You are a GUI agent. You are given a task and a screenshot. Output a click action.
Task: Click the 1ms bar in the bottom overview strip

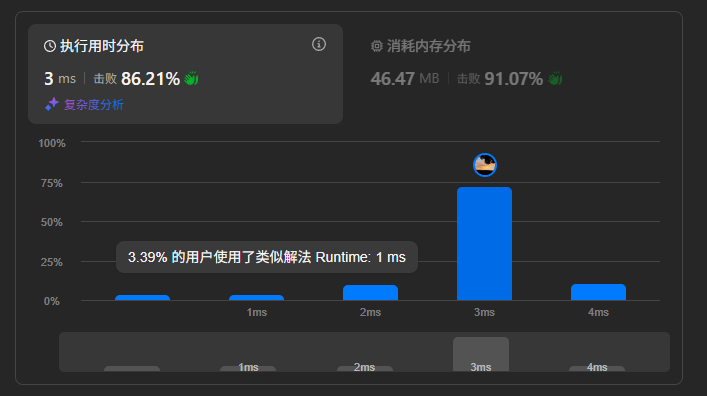tap(248, 369)
